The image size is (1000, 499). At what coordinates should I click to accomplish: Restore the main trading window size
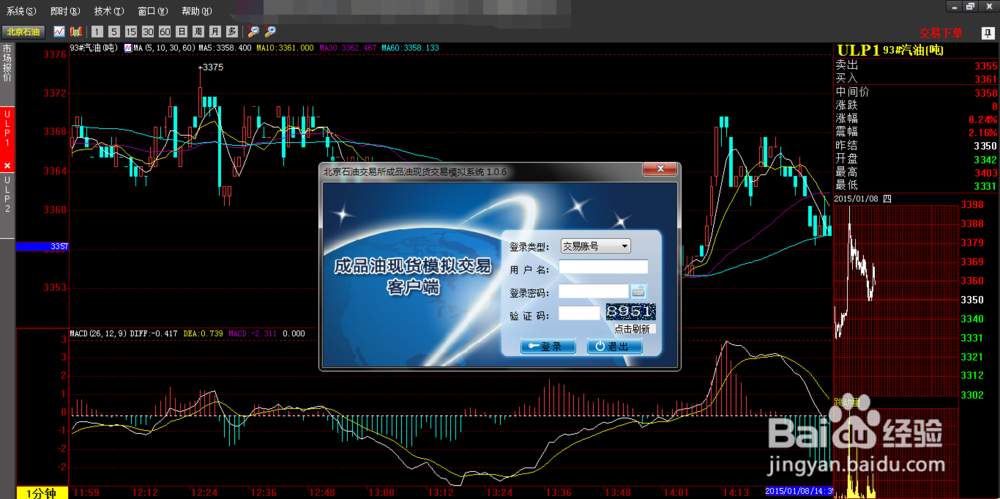coord(970,6)
